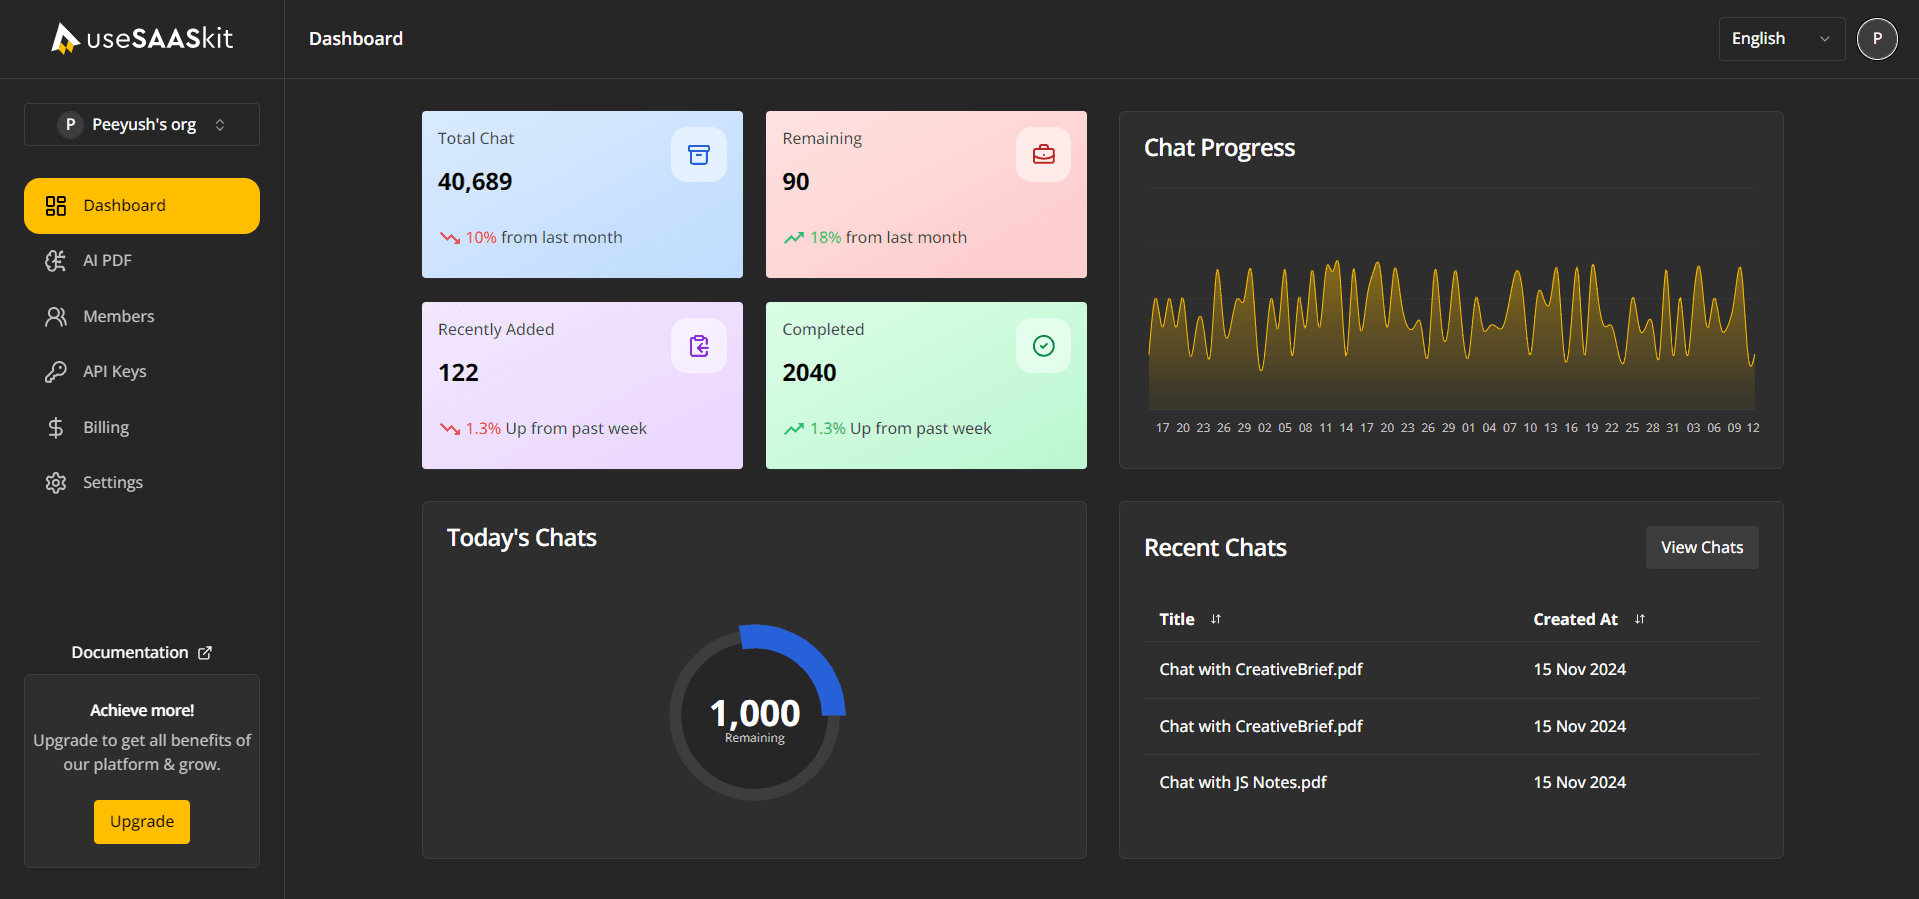Select Dashboard in the sidebar
The image size is (1919, 899).
coord(142,206)
